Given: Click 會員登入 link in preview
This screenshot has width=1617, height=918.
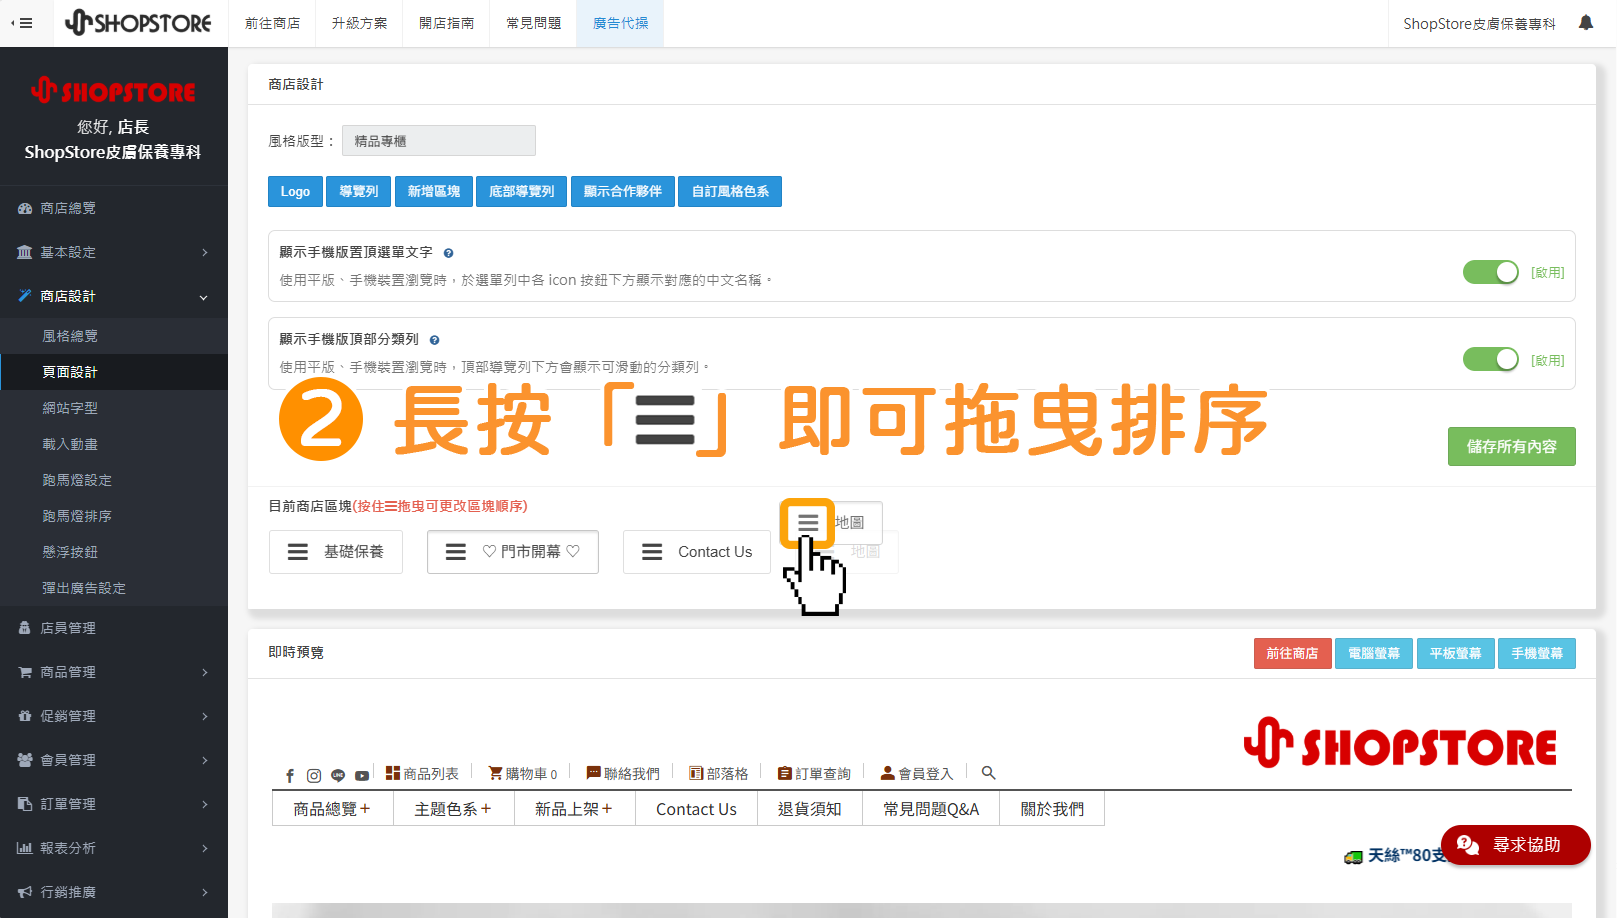Looking at the screenshot, I should (x=917, y=773).
